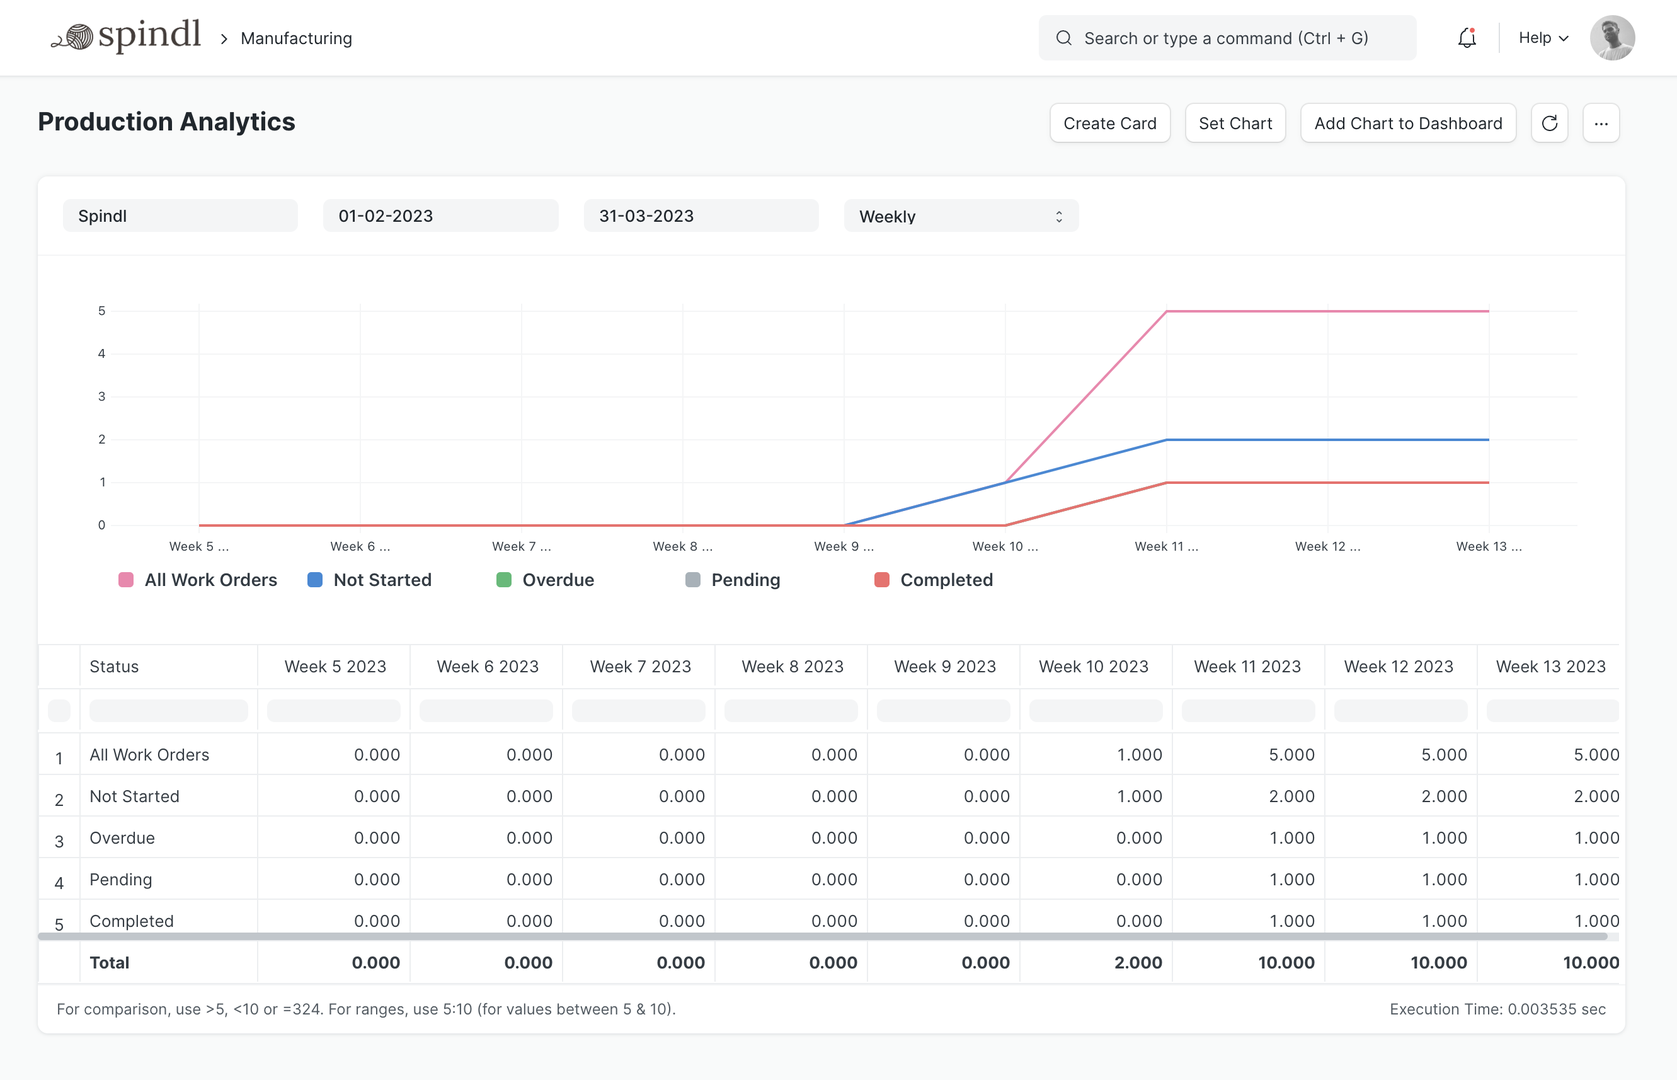
Task: Click the Status column filter box
Action: click(168, 711)
